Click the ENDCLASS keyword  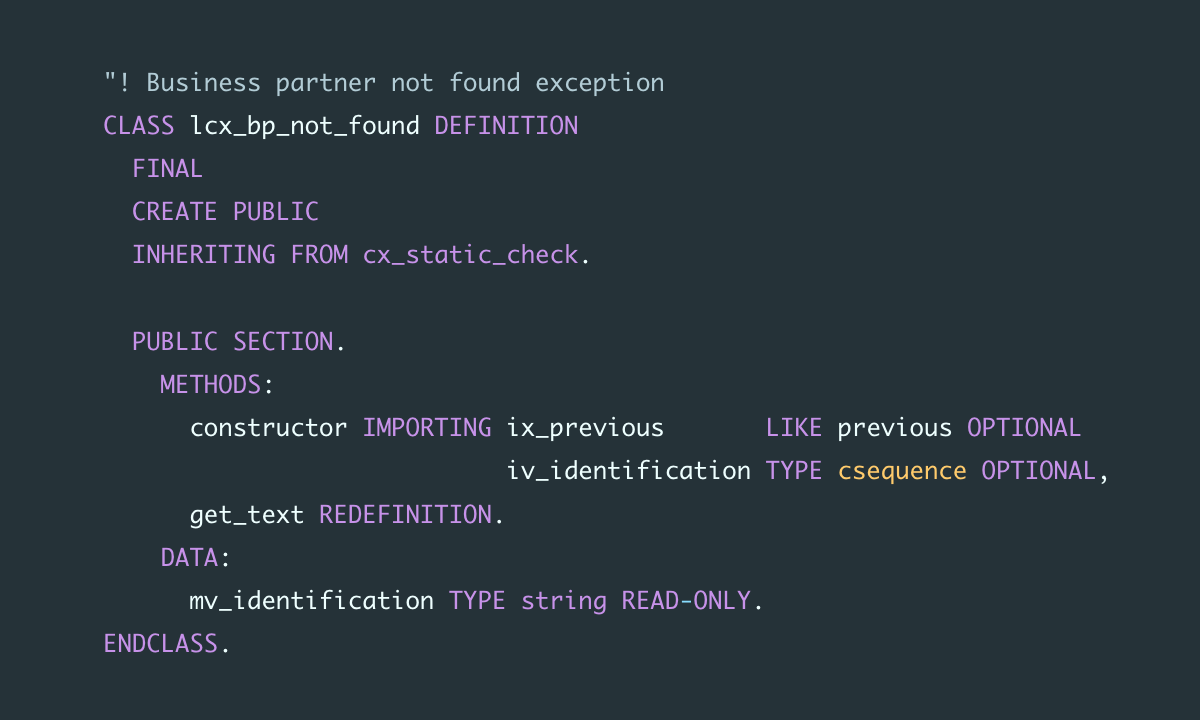(x=160, y=644)
